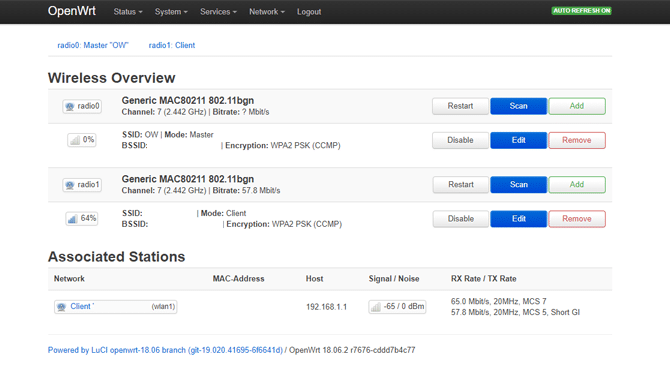Open the Powered by LuCI openwrt-18.06 link
Viewport: 670px width, 380px height.
point(165,350)
